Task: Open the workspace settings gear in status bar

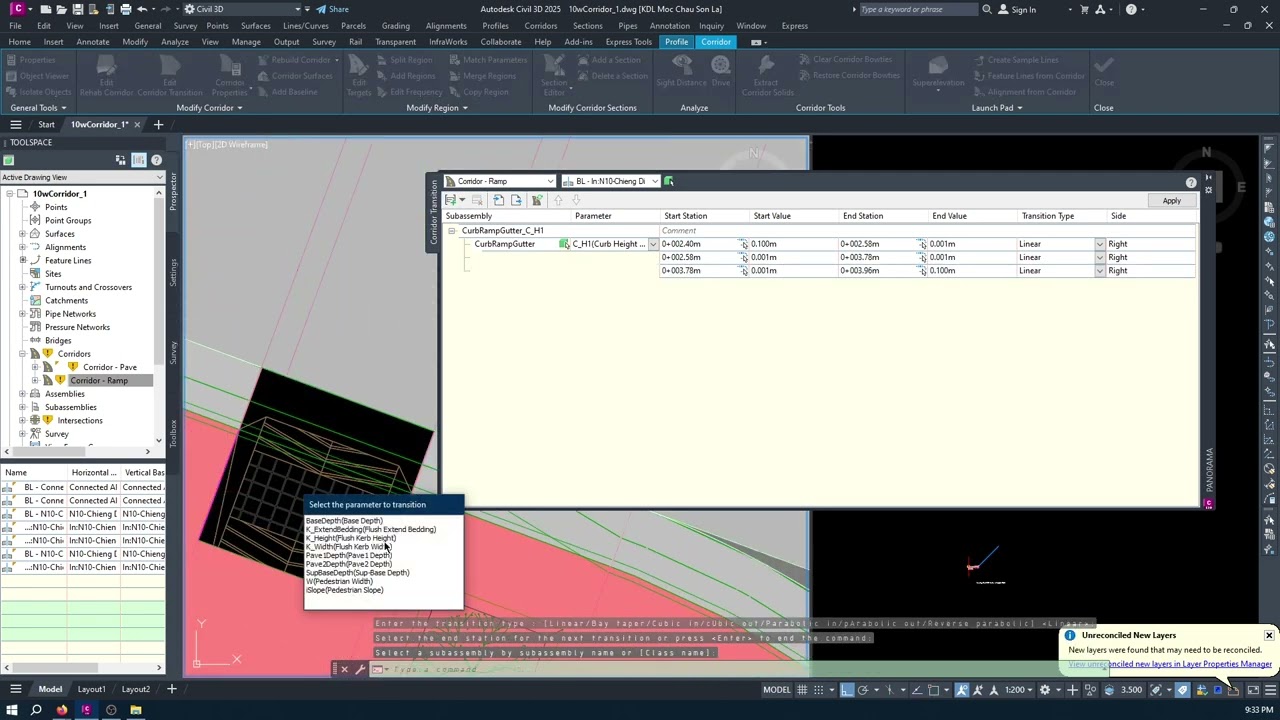Action: click(x=1045, y=689)
